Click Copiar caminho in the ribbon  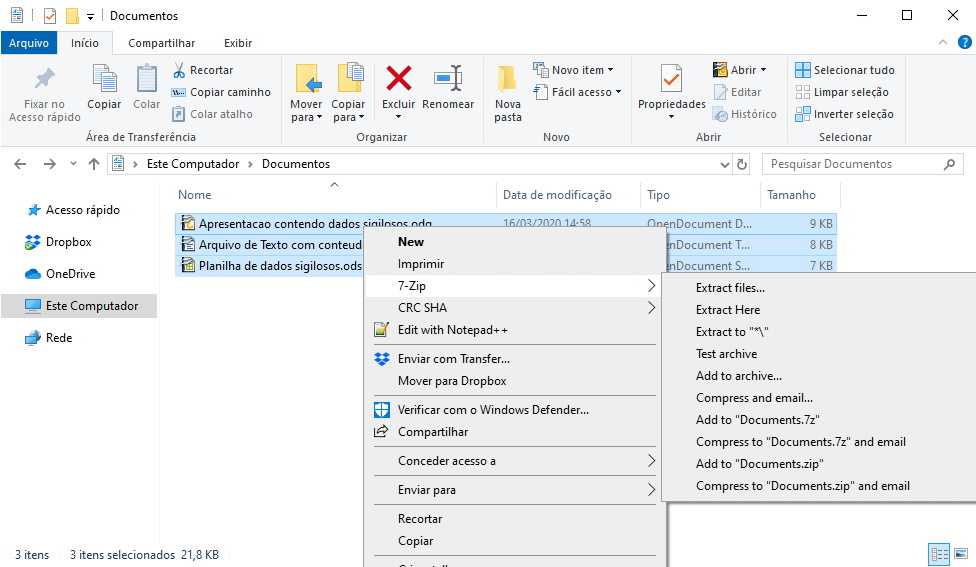click(222, 92)
